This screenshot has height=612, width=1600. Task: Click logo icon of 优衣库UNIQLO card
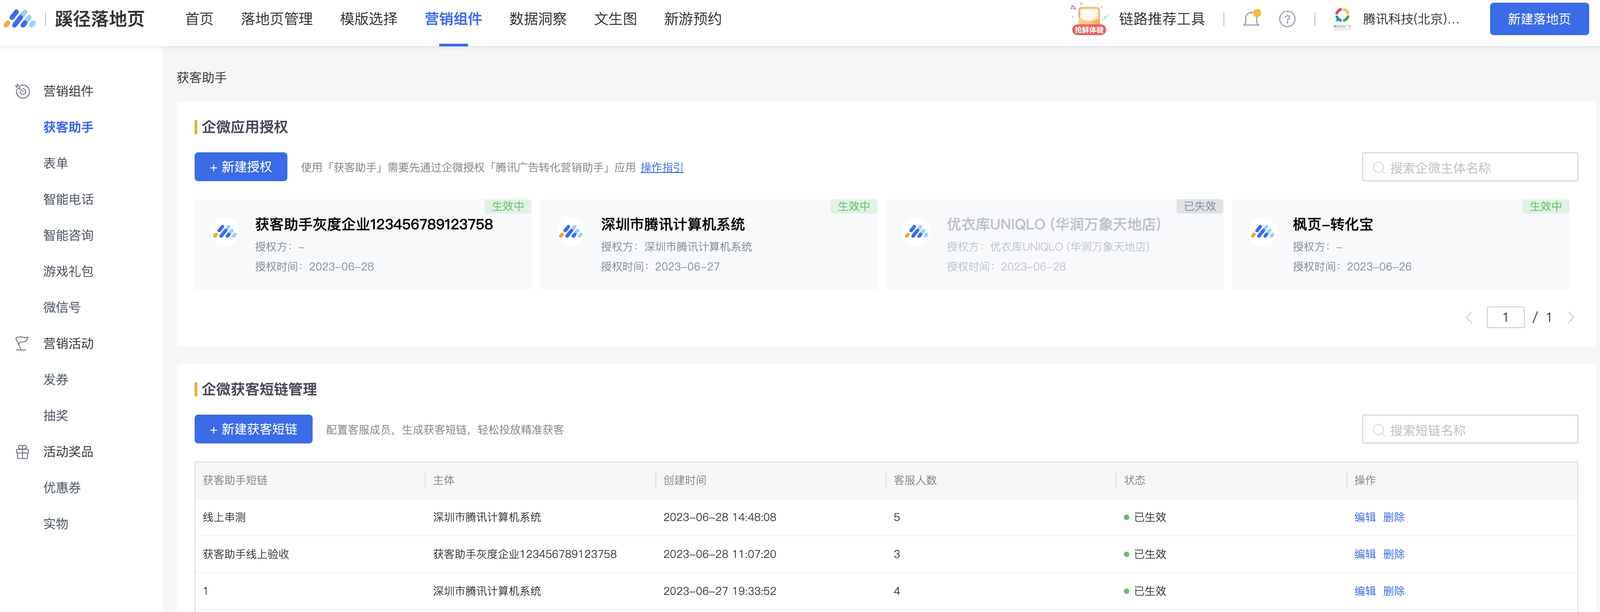tap(917, 232)
